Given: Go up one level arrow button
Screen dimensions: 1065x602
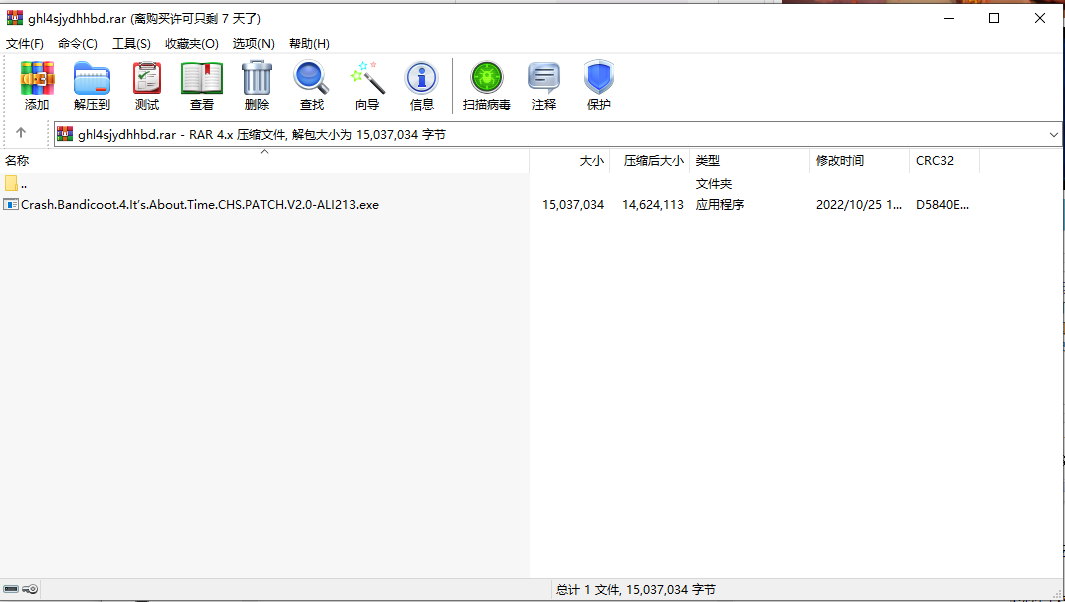Looking at the screenshot, I should [21, 132].
